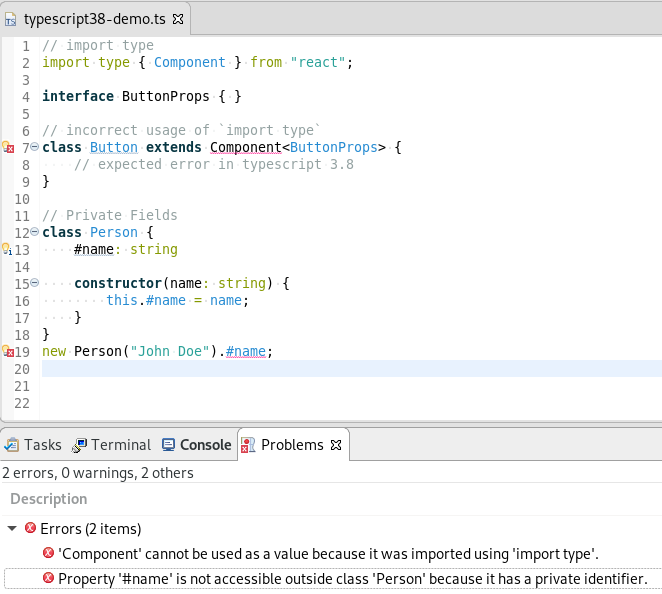Click the Console tab monitor icon
The height and width of the screenshot is (594, 662).
pos(168,445)
